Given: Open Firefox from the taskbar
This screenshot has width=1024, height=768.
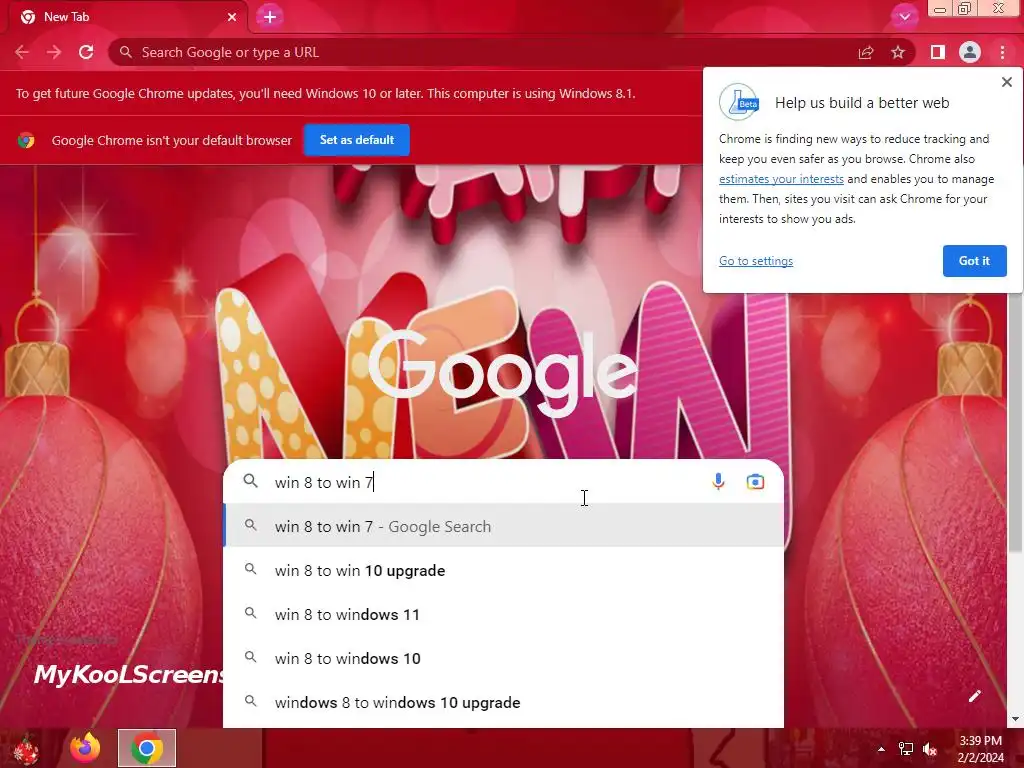Looking at the screenshot, I should pos(85,748).
